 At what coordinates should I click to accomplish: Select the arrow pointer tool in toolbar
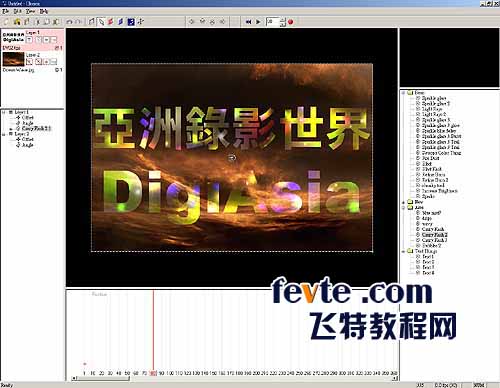(101, 22)
